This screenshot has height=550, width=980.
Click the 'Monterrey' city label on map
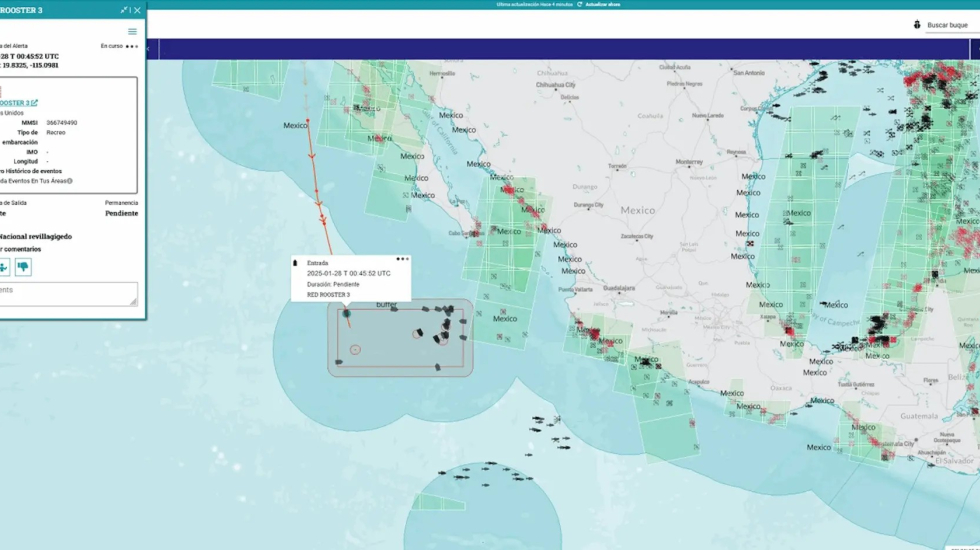689,162
